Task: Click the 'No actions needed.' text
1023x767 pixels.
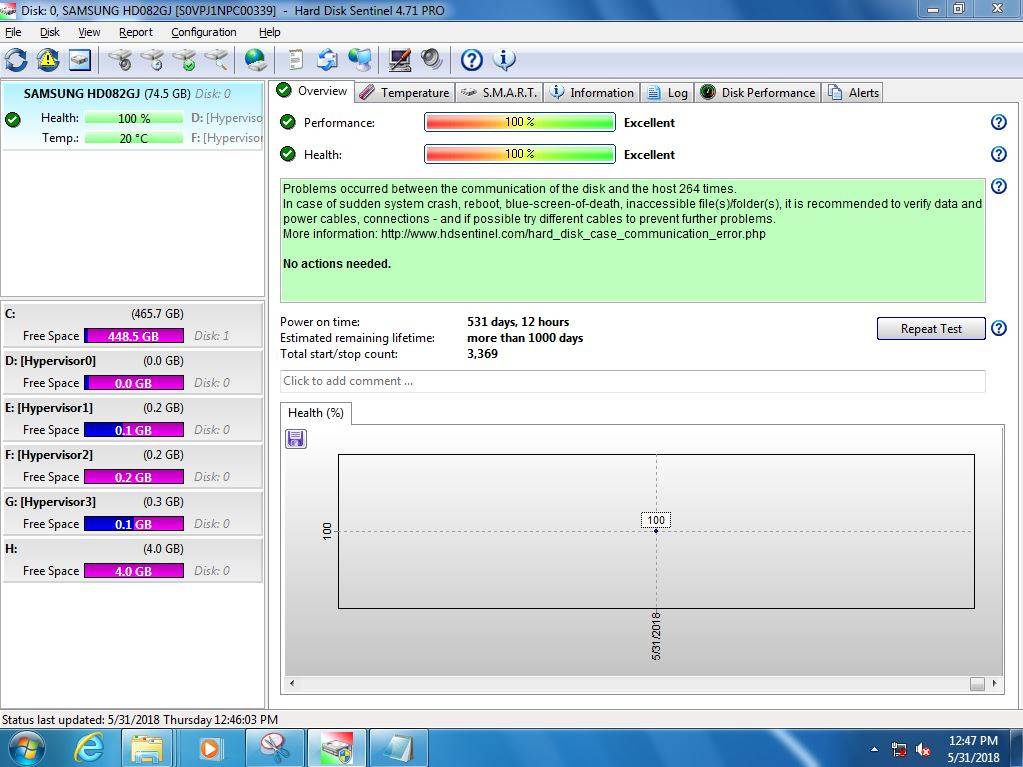Action: [x=337, y=263]
